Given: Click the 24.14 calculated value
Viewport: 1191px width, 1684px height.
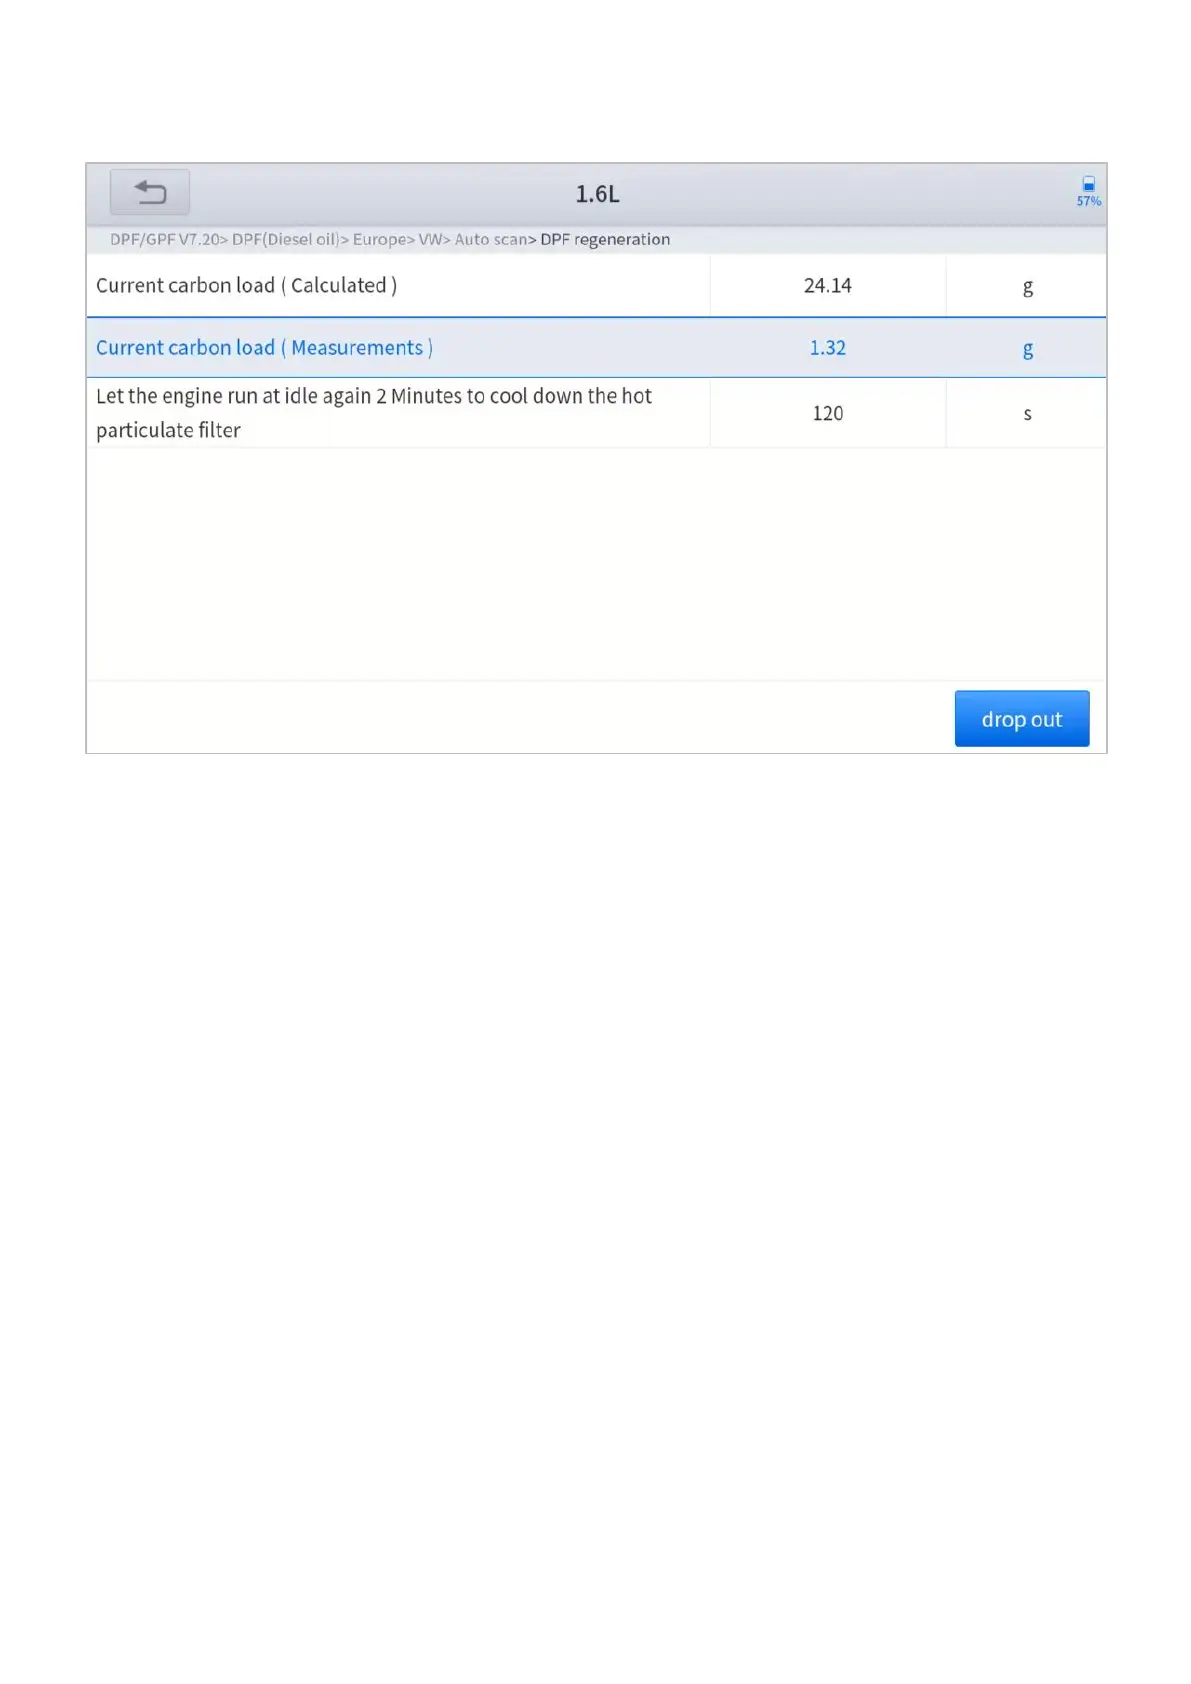Looking at the screenshot, I should [x=827, y=286].
